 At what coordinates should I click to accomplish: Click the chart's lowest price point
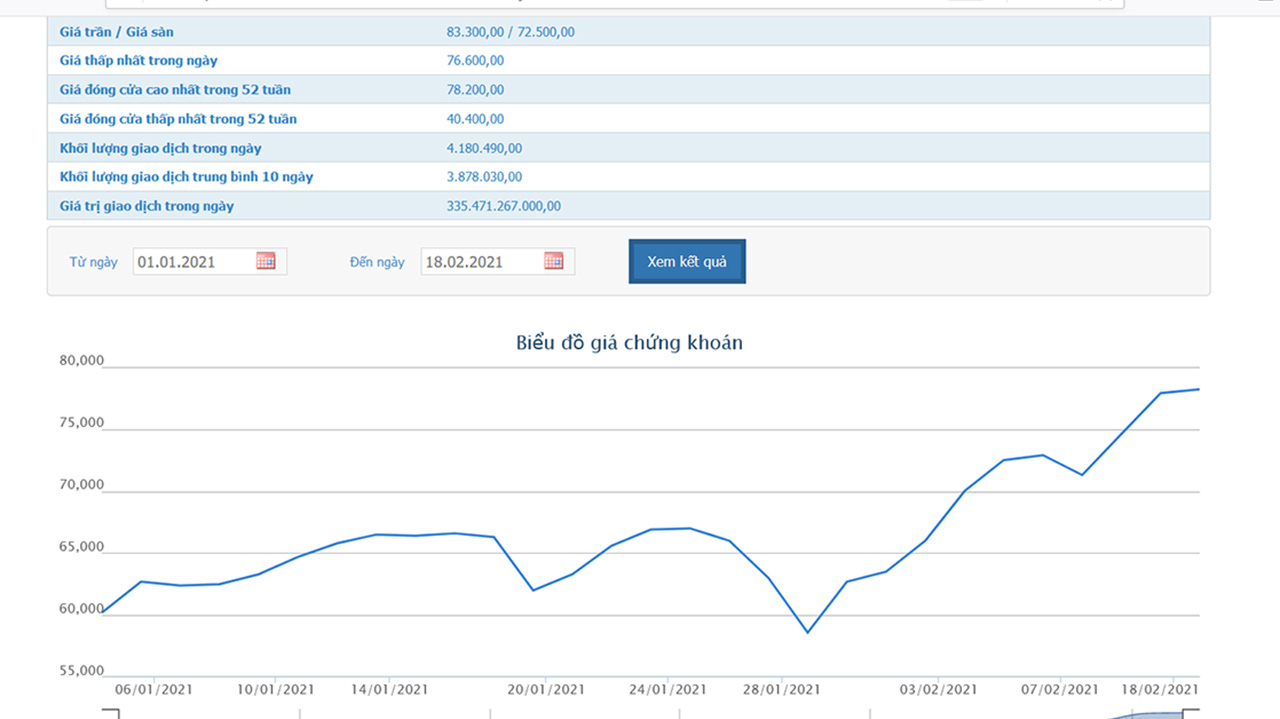tap(808, 632)
